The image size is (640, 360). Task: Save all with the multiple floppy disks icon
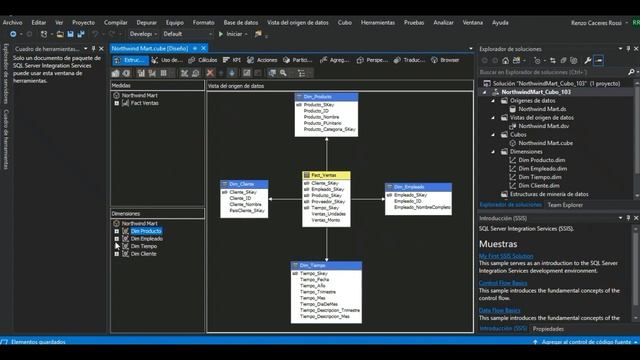point(81,34)
